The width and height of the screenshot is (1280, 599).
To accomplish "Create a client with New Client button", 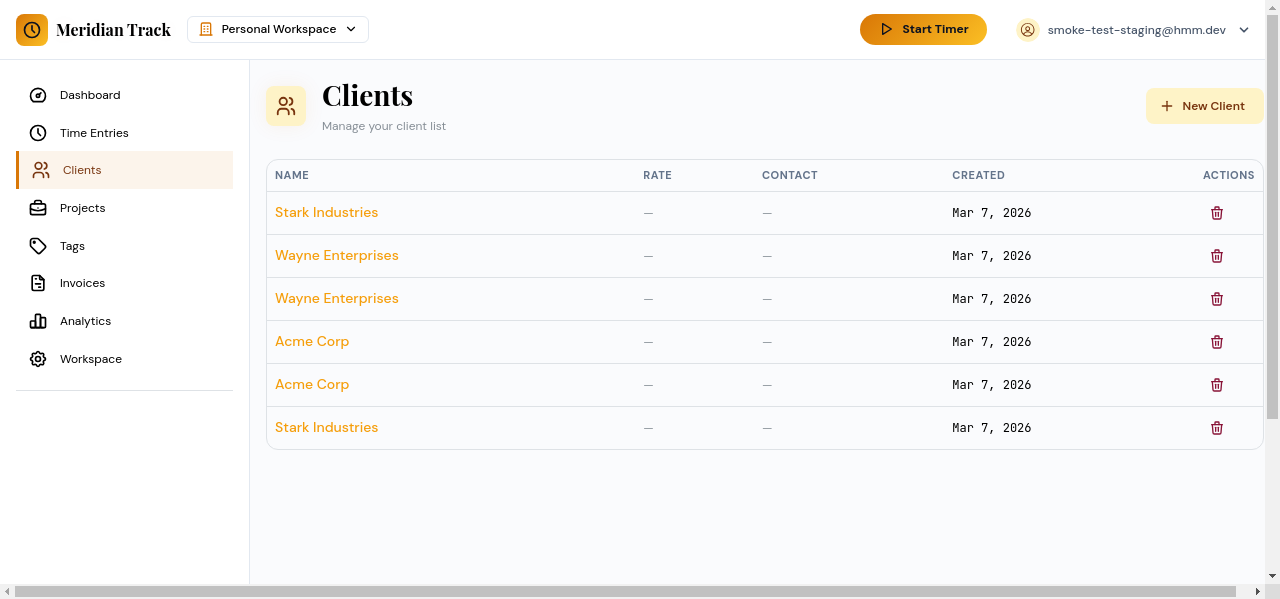I will coord(1204,105).
